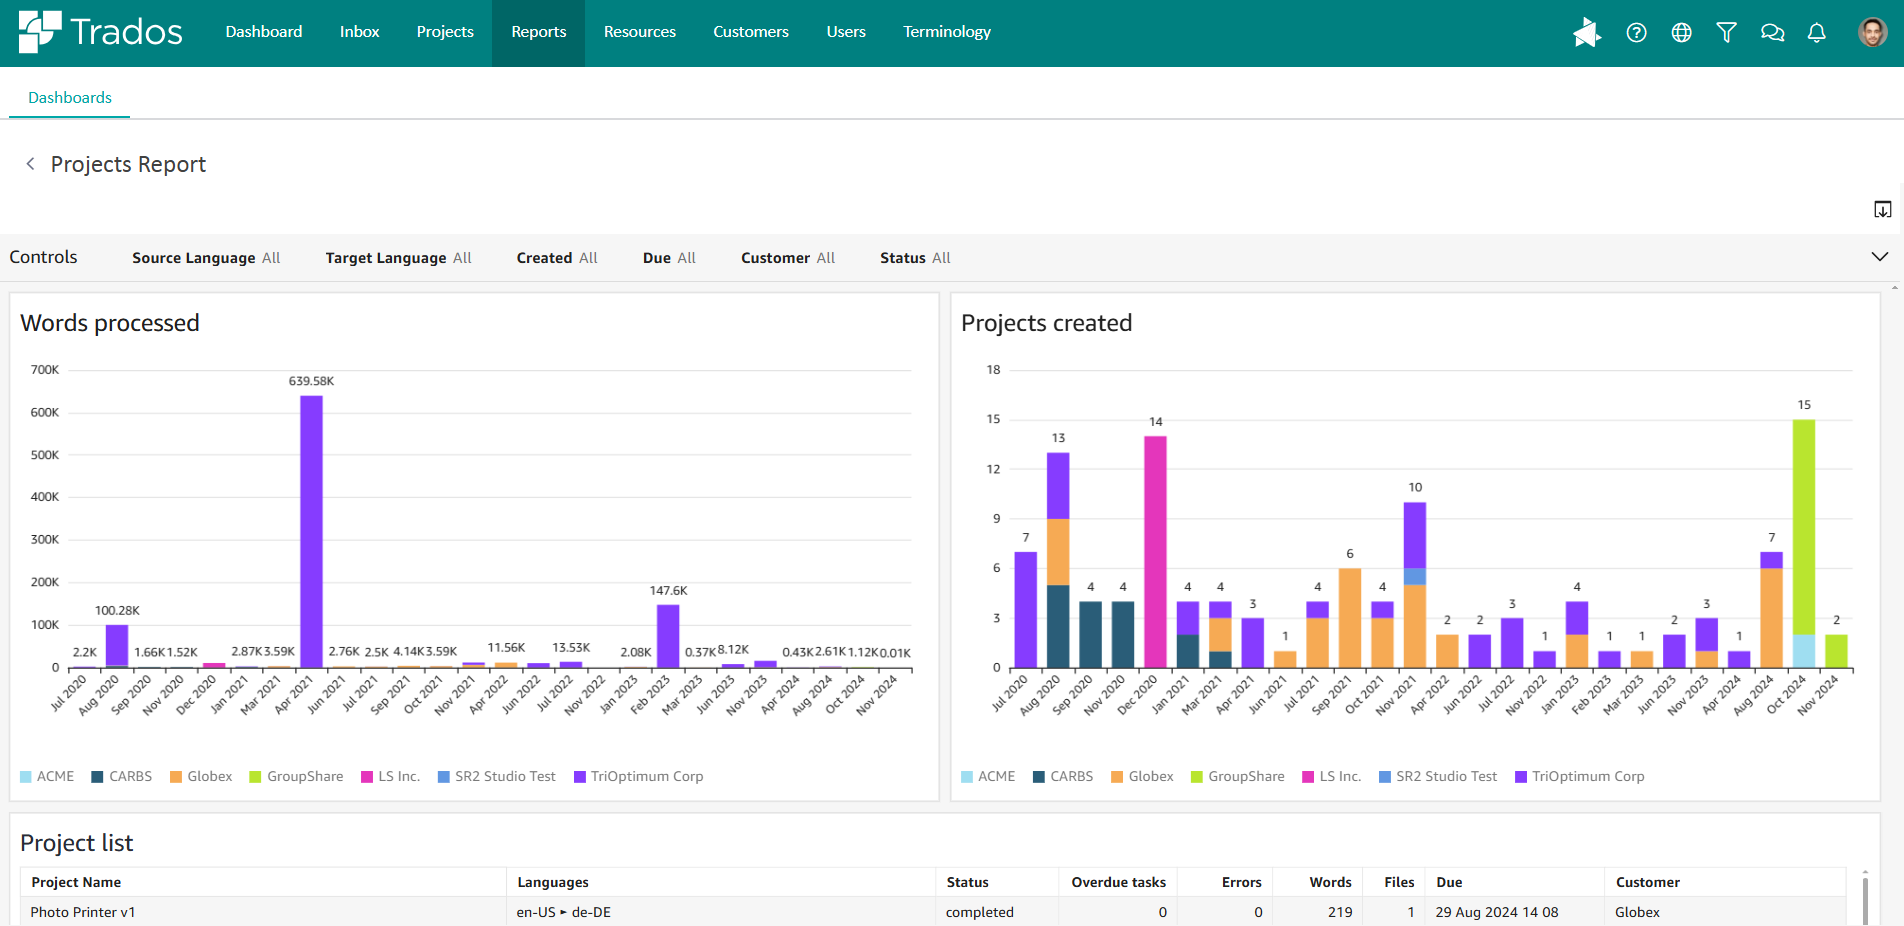Open the Status filter
Image resolution: width=1904 pixels, height=926 pixels.
915,258
